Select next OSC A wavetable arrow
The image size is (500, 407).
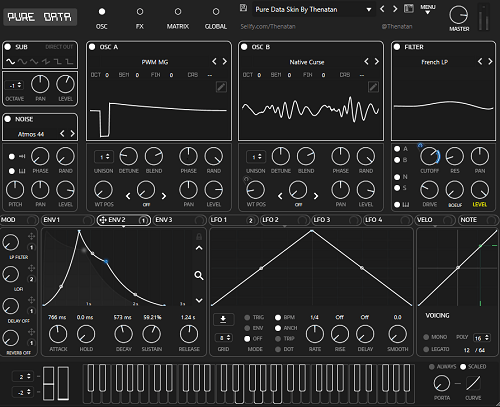coord(225,62)
